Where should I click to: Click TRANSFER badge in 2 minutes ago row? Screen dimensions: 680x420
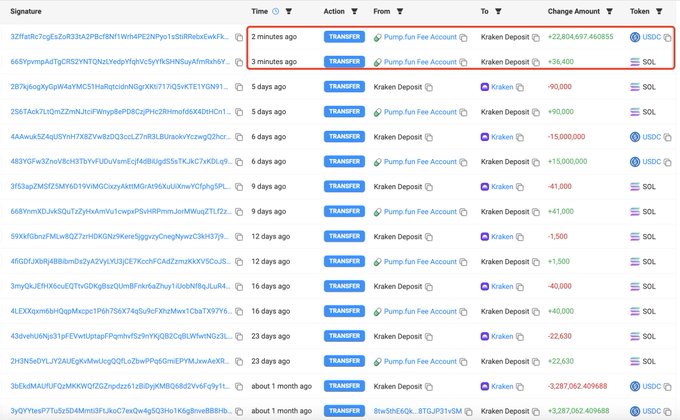pos(344,37)
